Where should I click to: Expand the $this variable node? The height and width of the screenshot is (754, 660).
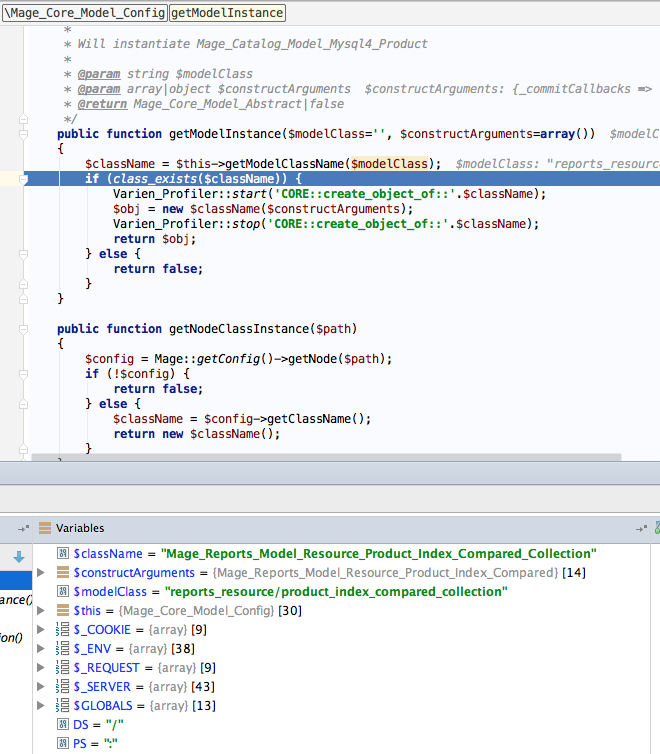tap(41, 610)
